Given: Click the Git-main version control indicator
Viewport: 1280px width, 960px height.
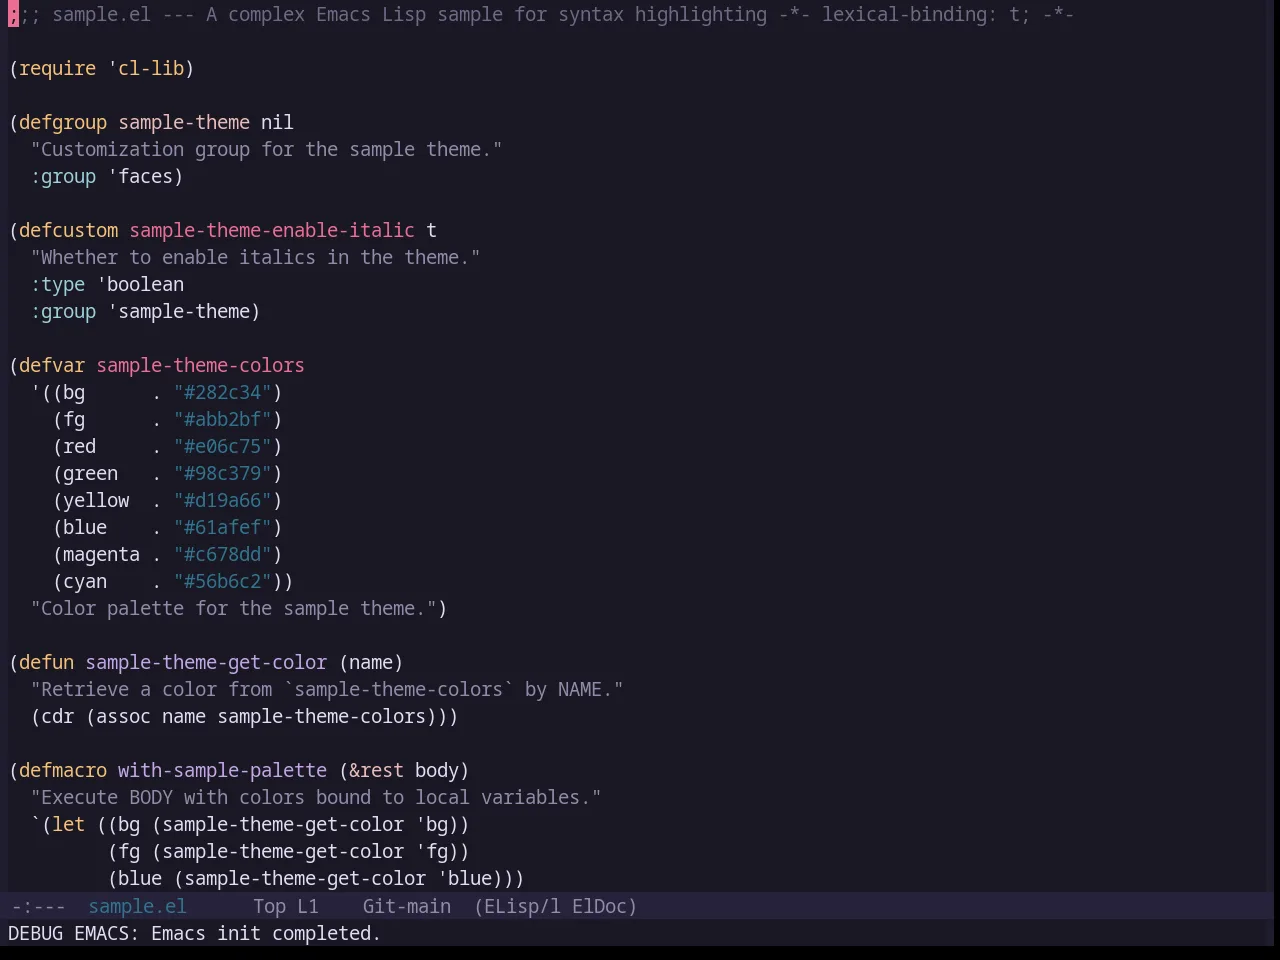Looking at the screenshot, I should point(406,906).
